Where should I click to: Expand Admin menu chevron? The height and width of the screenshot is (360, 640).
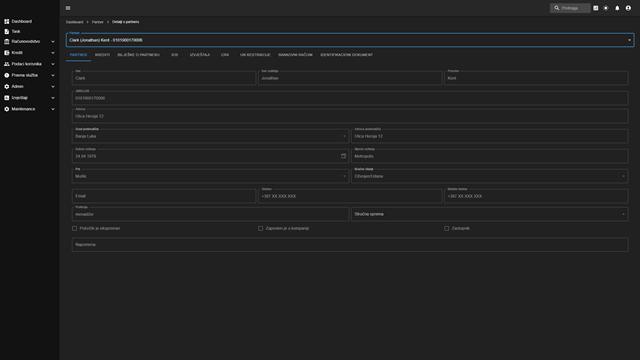(53, 87)
